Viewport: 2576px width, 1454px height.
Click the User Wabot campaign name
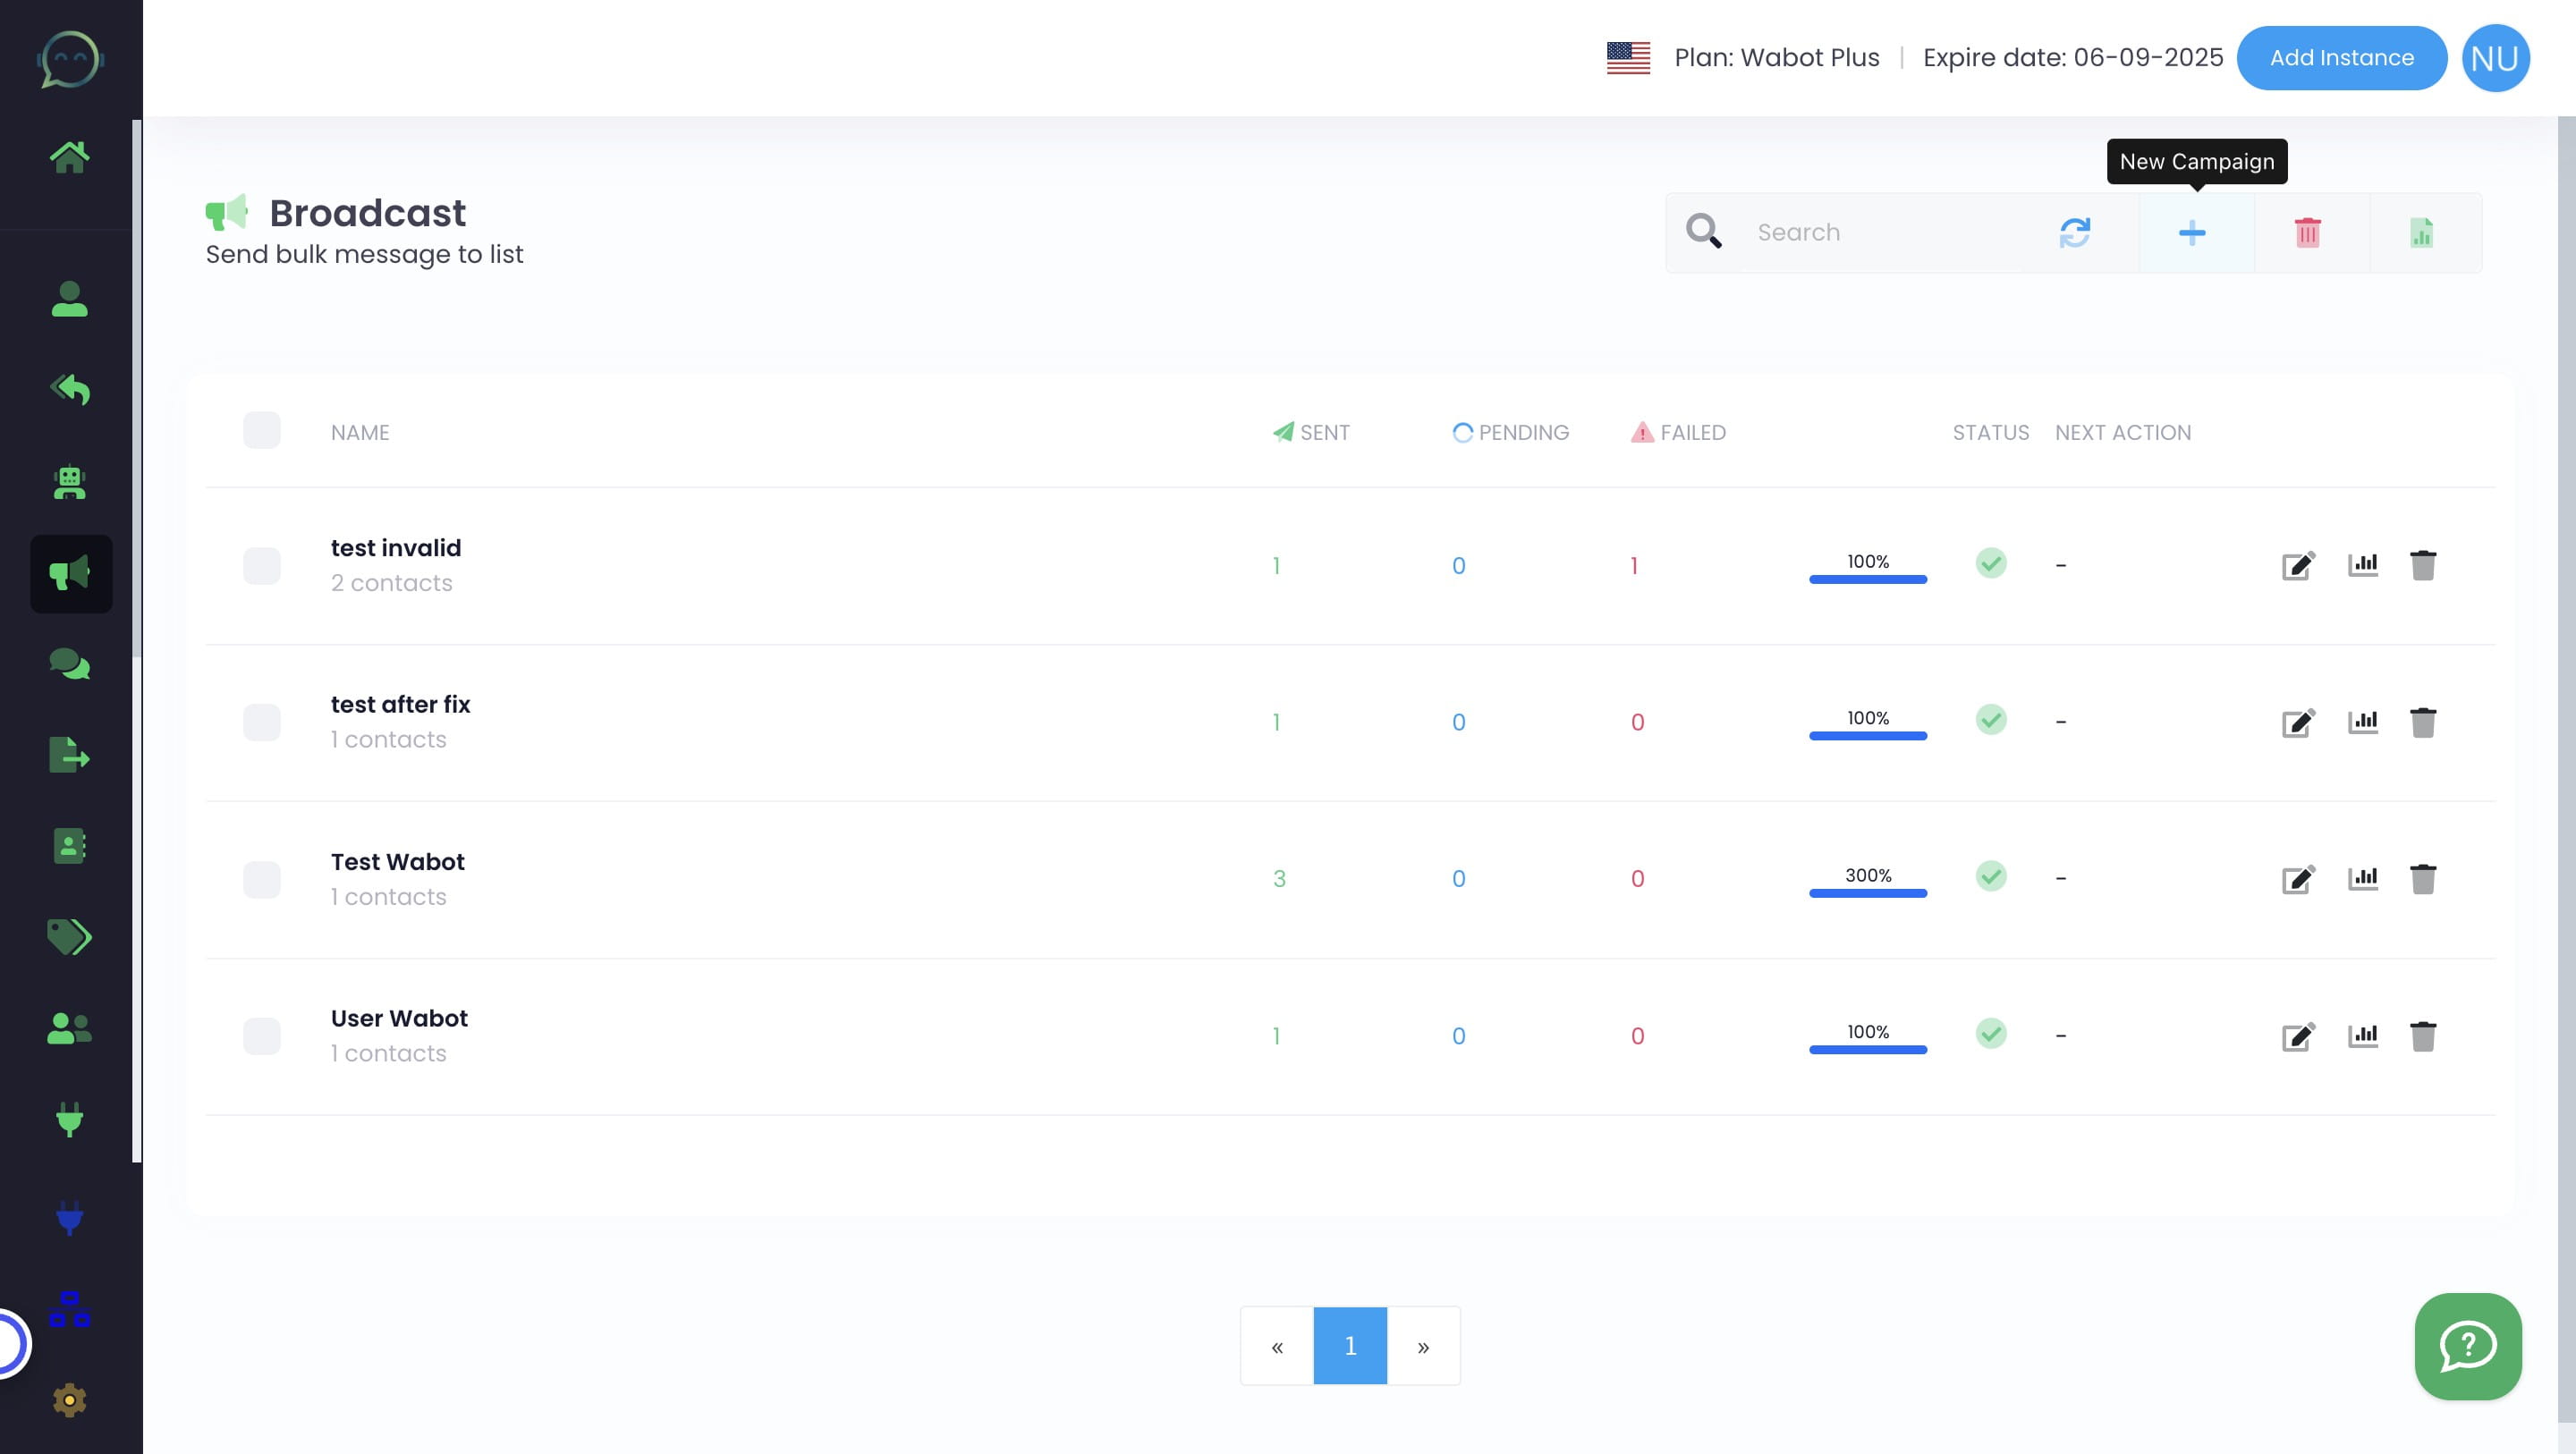pyautogui.click(x=399, y=1018)
